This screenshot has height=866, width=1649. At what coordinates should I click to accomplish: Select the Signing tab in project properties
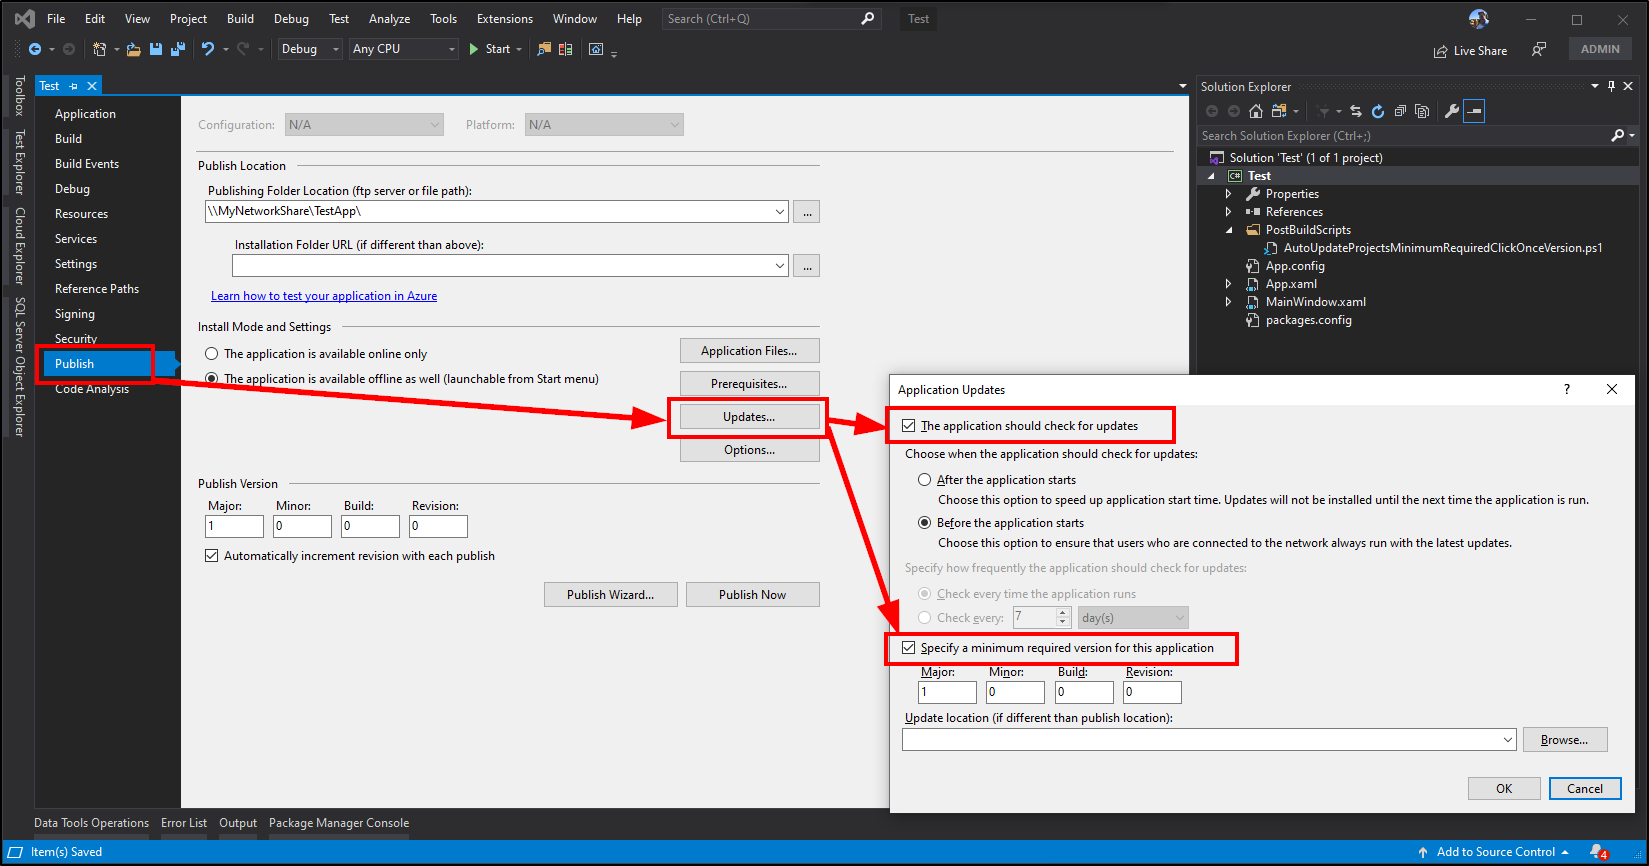point(75,314)
